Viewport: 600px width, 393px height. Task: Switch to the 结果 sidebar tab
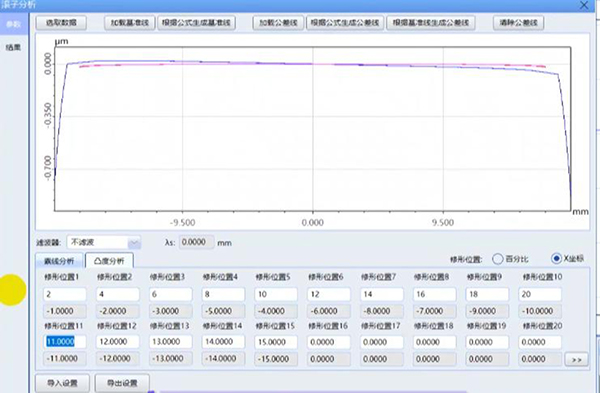pos(13,47)
